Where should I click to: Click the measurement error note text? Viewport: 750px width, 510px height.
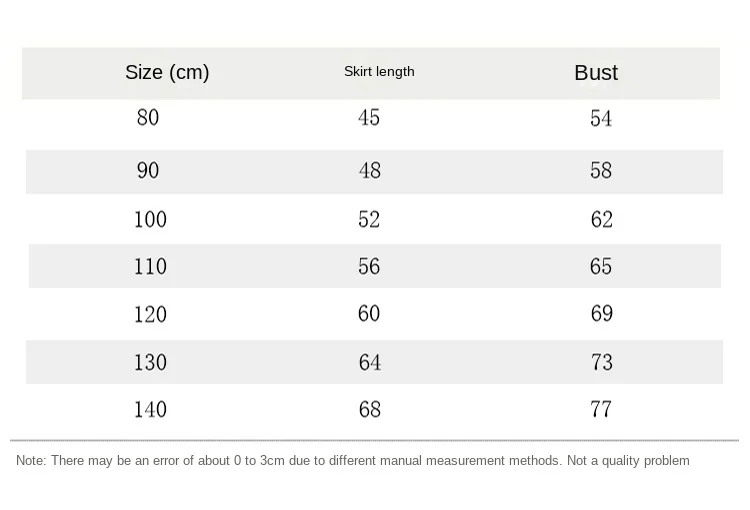[353, 461]
